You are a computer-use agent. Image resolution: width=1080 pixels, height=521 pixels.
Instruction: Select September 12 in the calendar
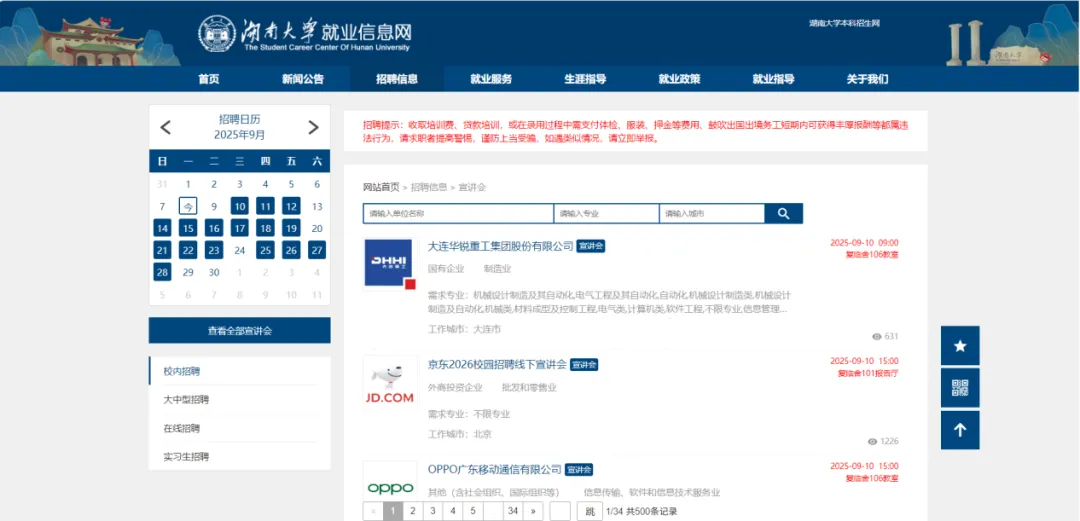click(291, 206)
